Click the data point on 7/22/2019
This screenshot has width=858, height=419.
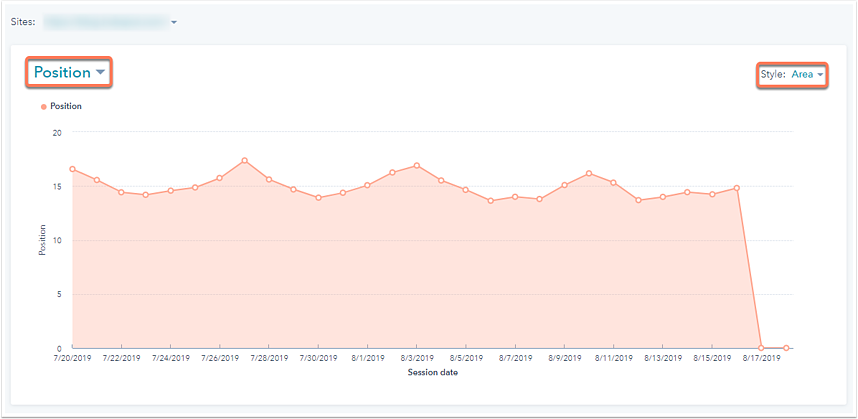coord(121,192)
